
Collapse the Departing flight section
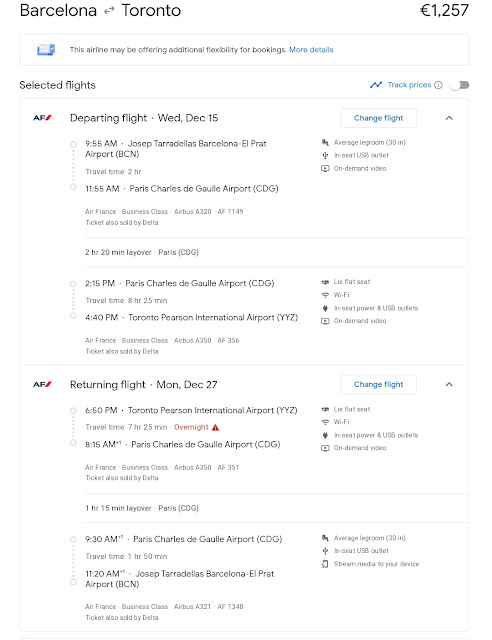pos(449,118)
